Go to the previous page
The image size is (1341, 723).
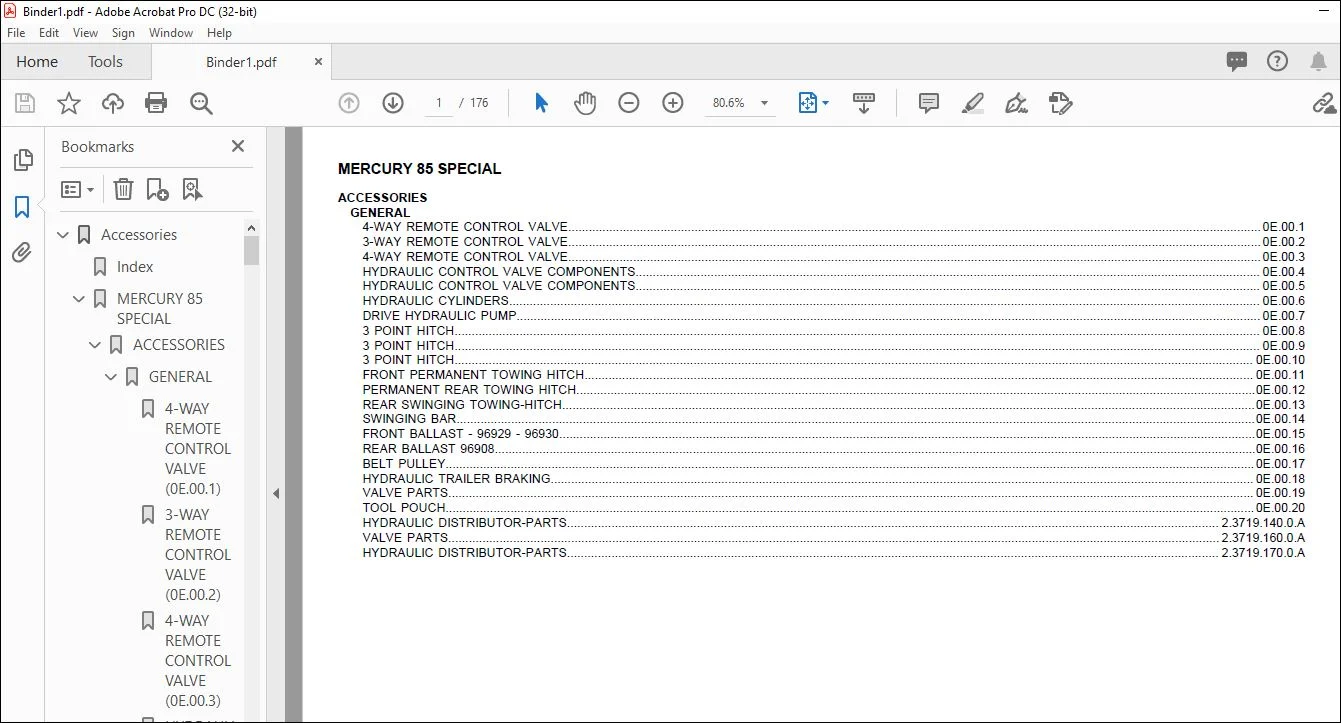pyautogui.click(x=349, y=103)
